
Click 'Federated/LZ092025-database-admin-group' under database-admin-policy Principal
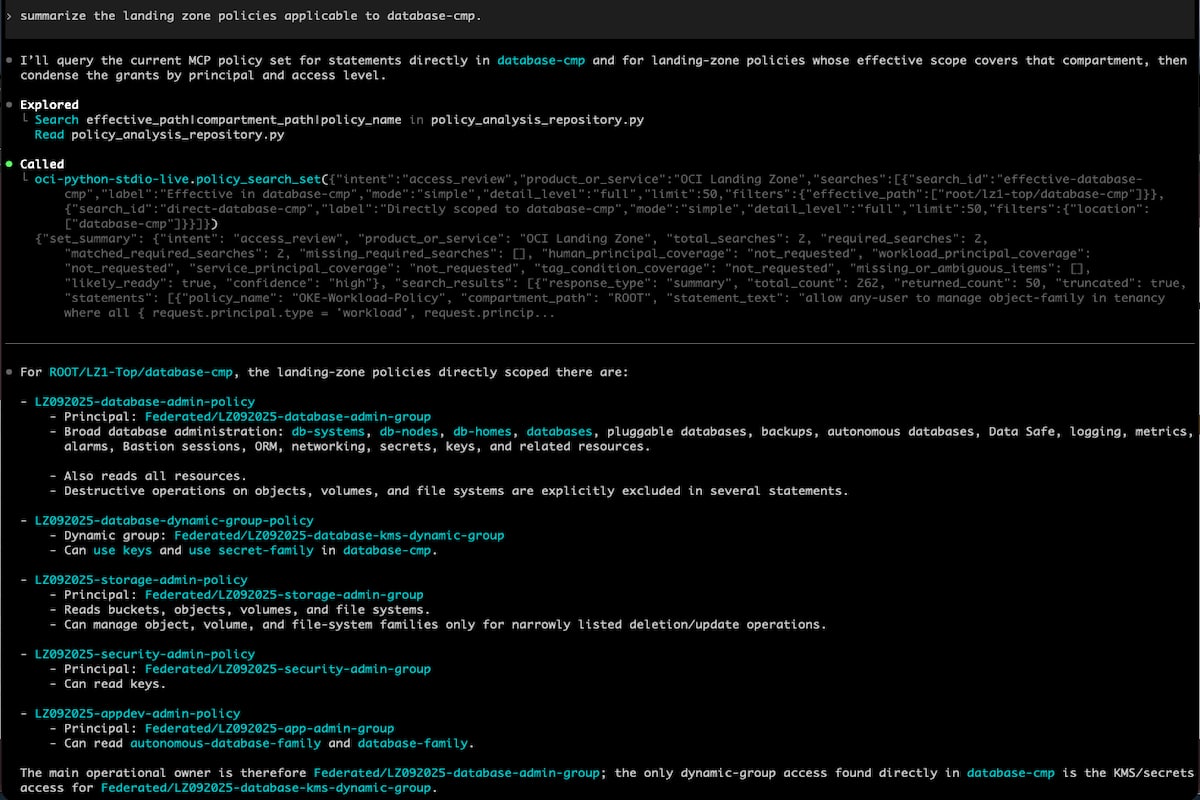tap(288, 417)
